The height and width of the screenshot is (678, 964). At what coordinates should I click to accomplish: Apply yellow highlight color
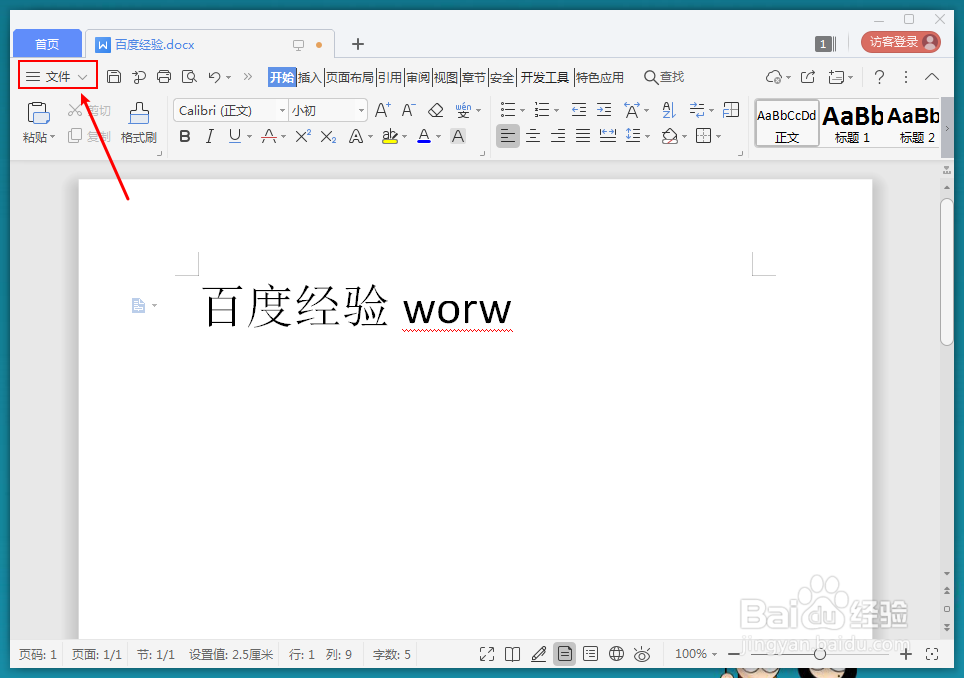(390, 136)
